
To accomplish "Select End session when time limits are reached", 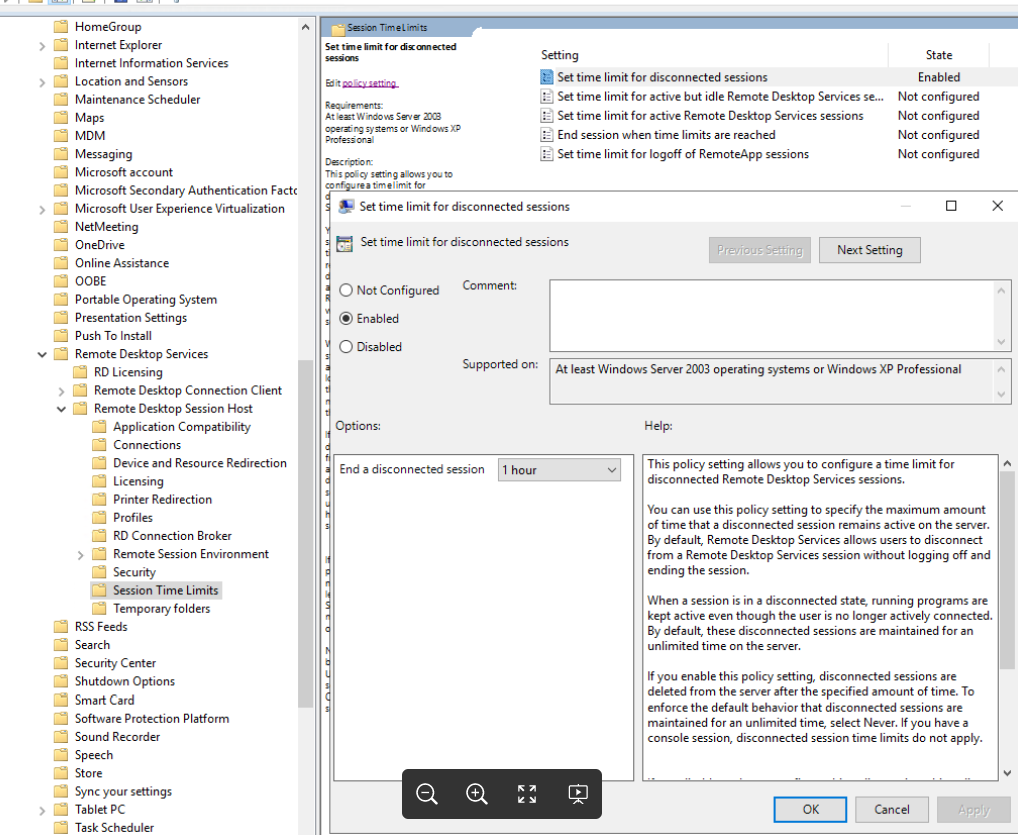I will (x=666, y=134).
